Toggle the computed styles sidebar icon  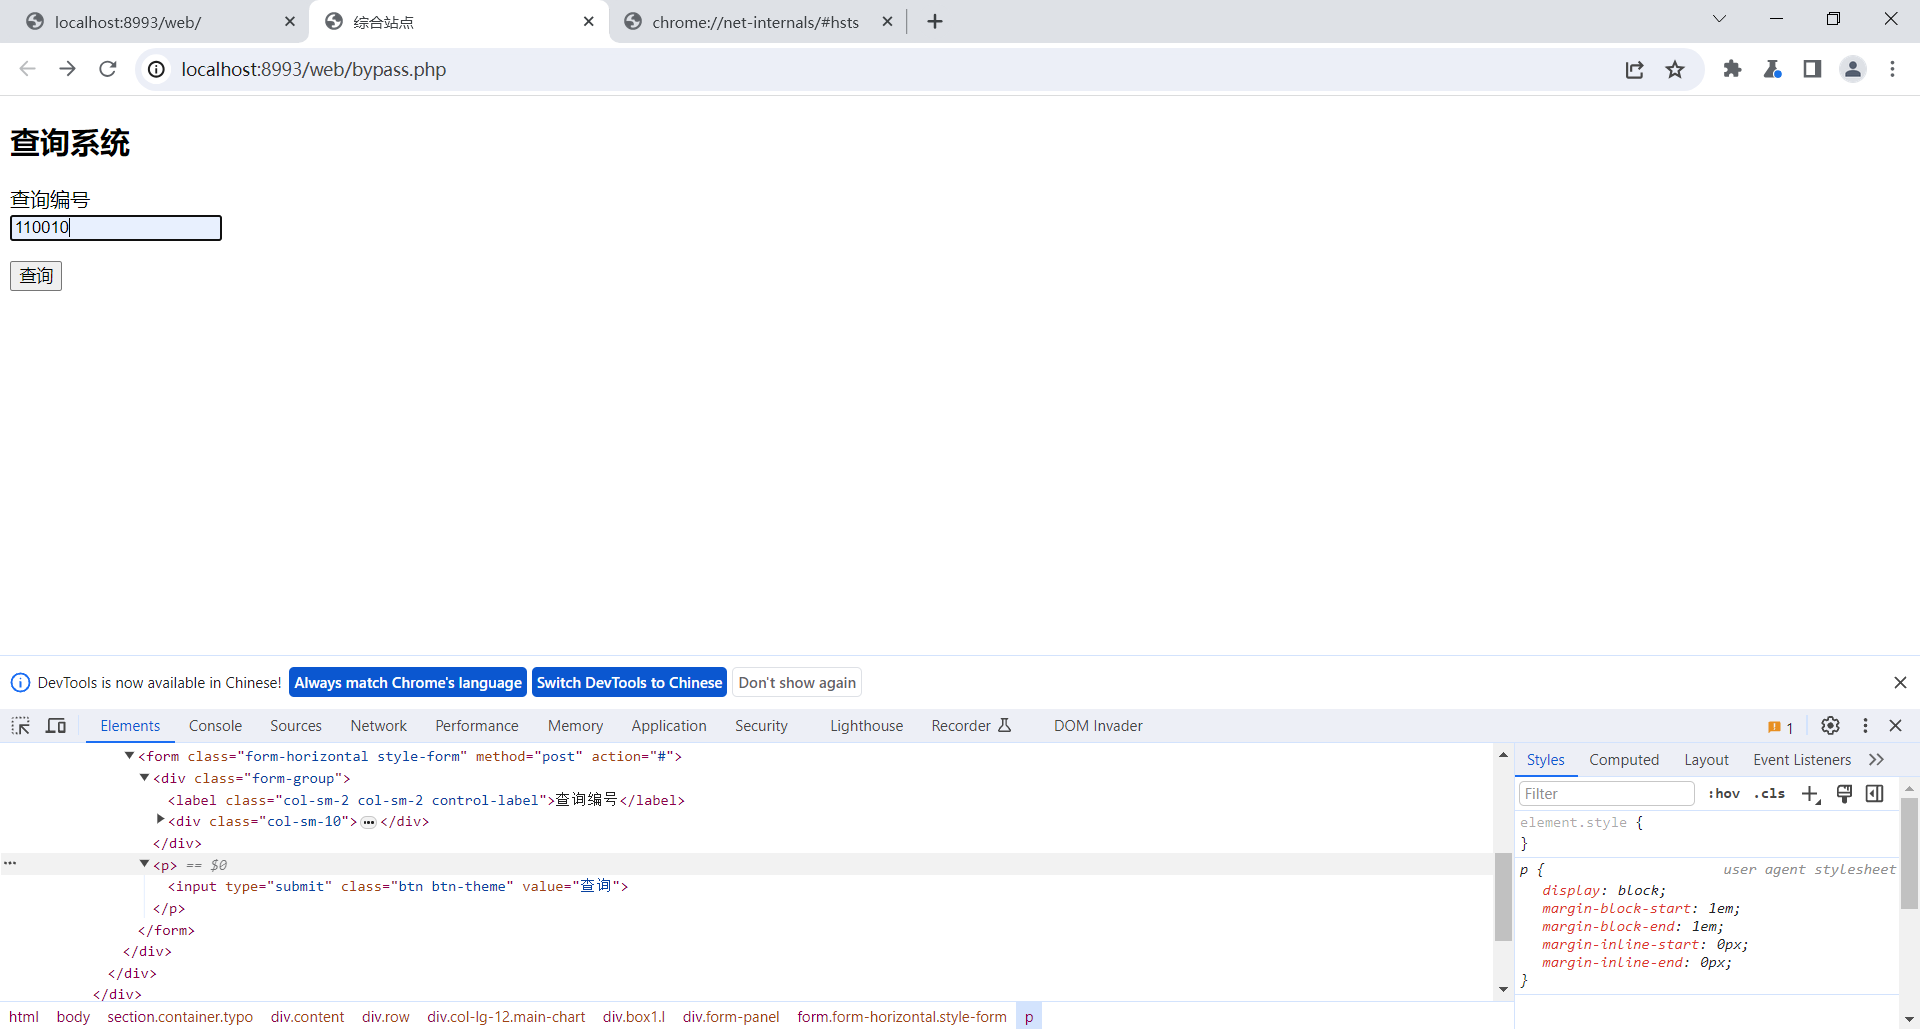click(1875, 794)
